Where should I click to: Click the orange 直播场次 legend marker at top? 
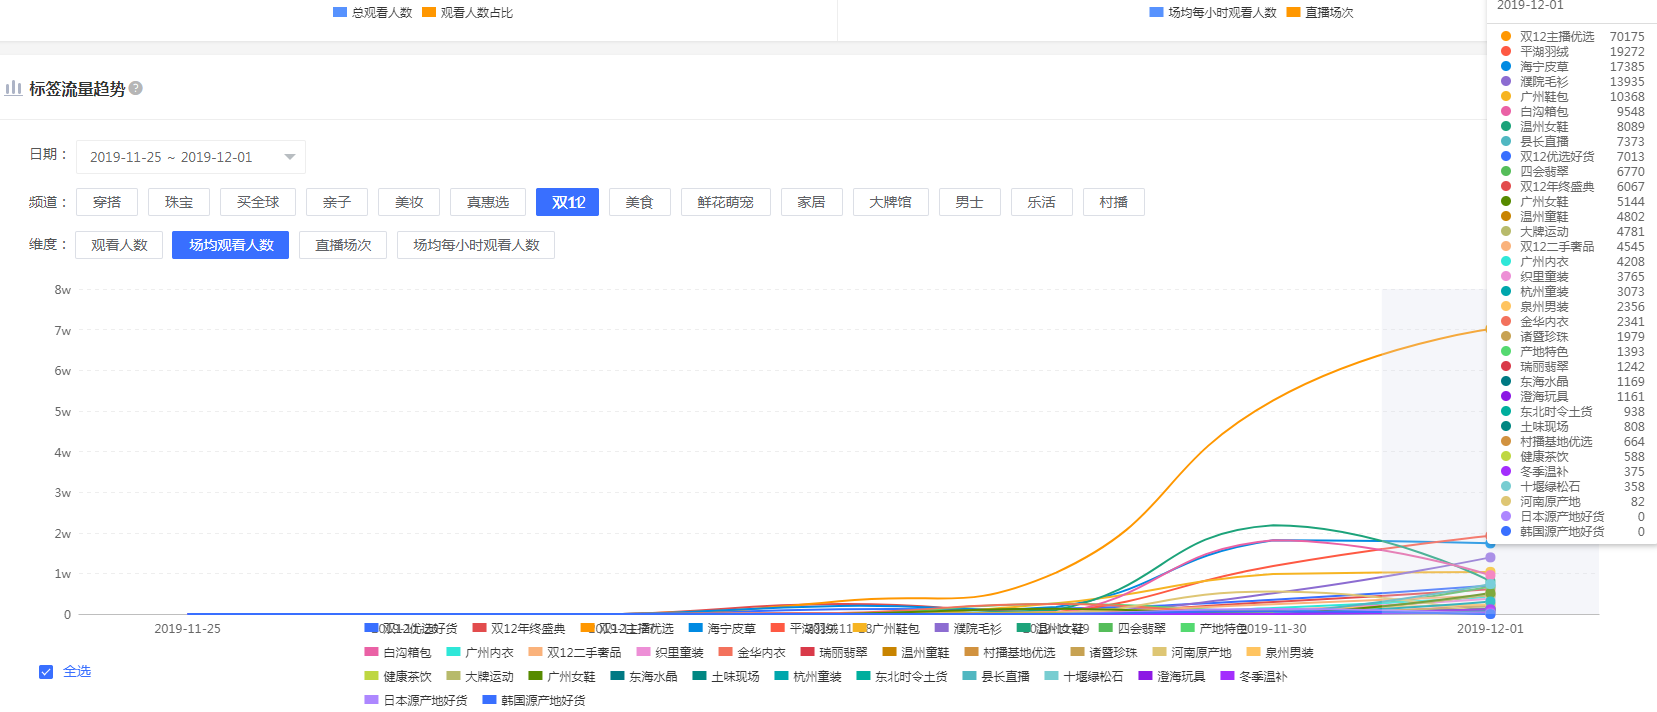coord(1293,12)
